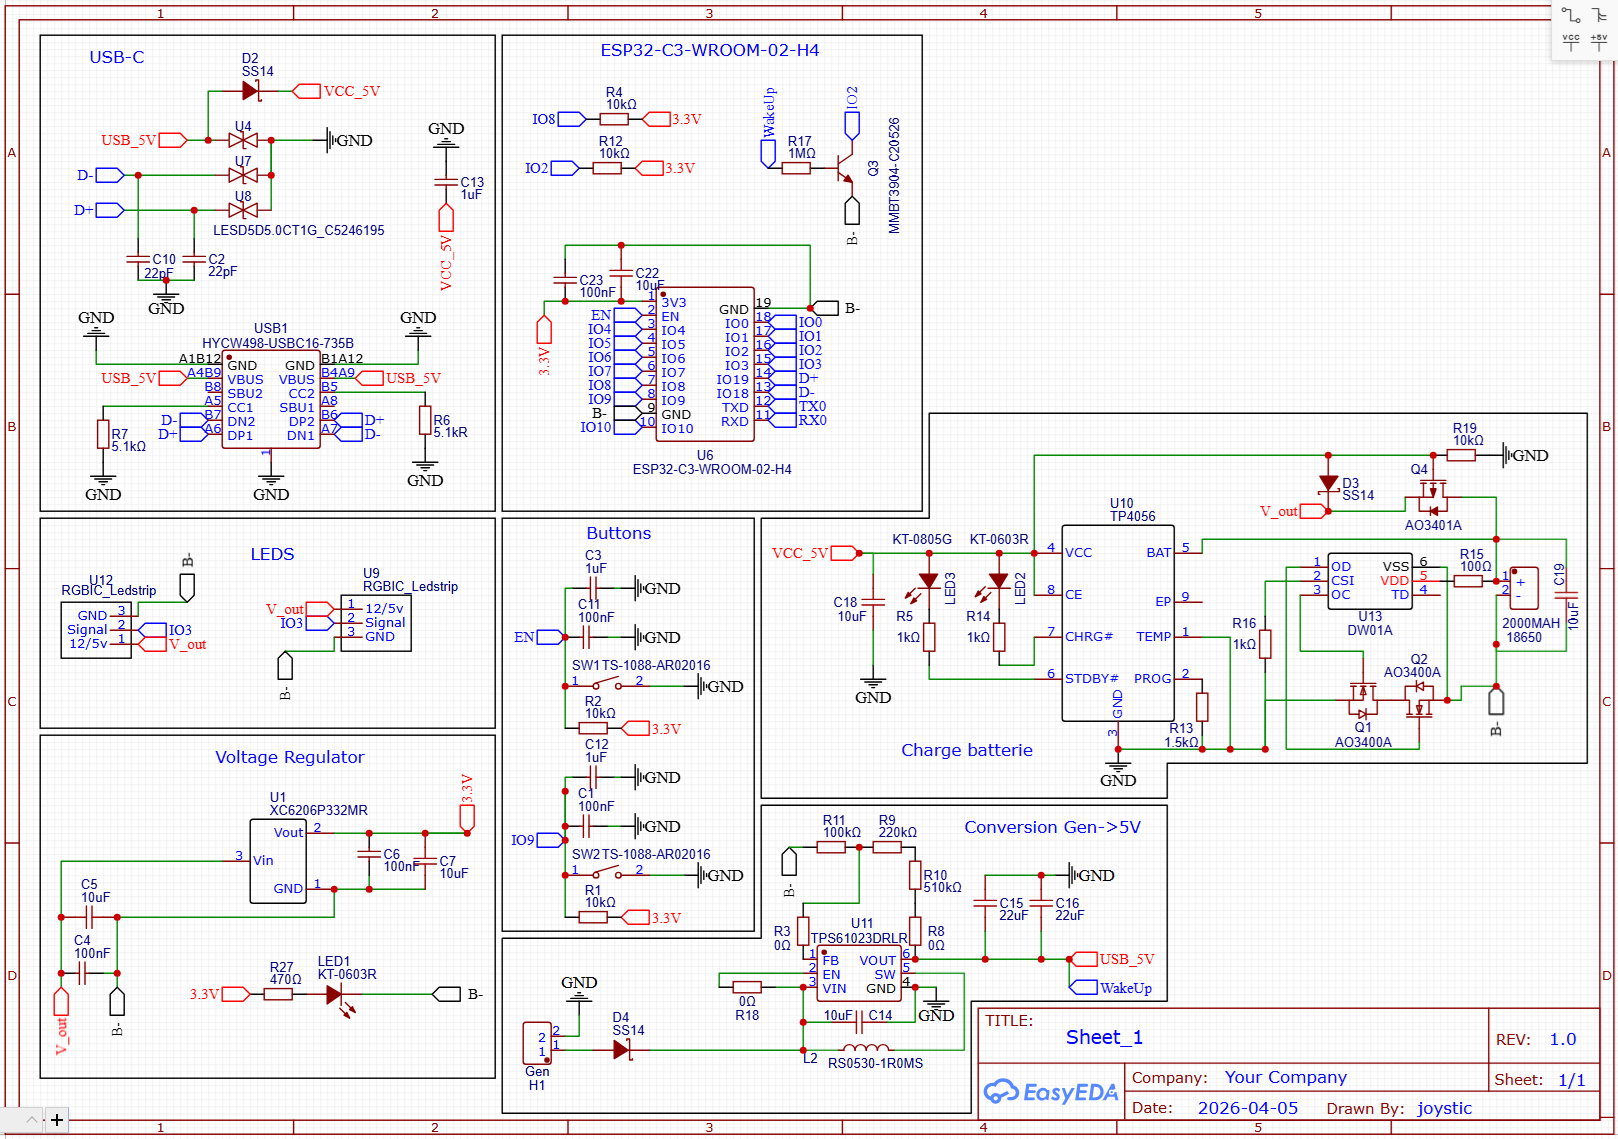Screen dimensions: 1618x1139
Task: Click the Sheet_1 title in the title block
Action: [x=1104, y=1037]
